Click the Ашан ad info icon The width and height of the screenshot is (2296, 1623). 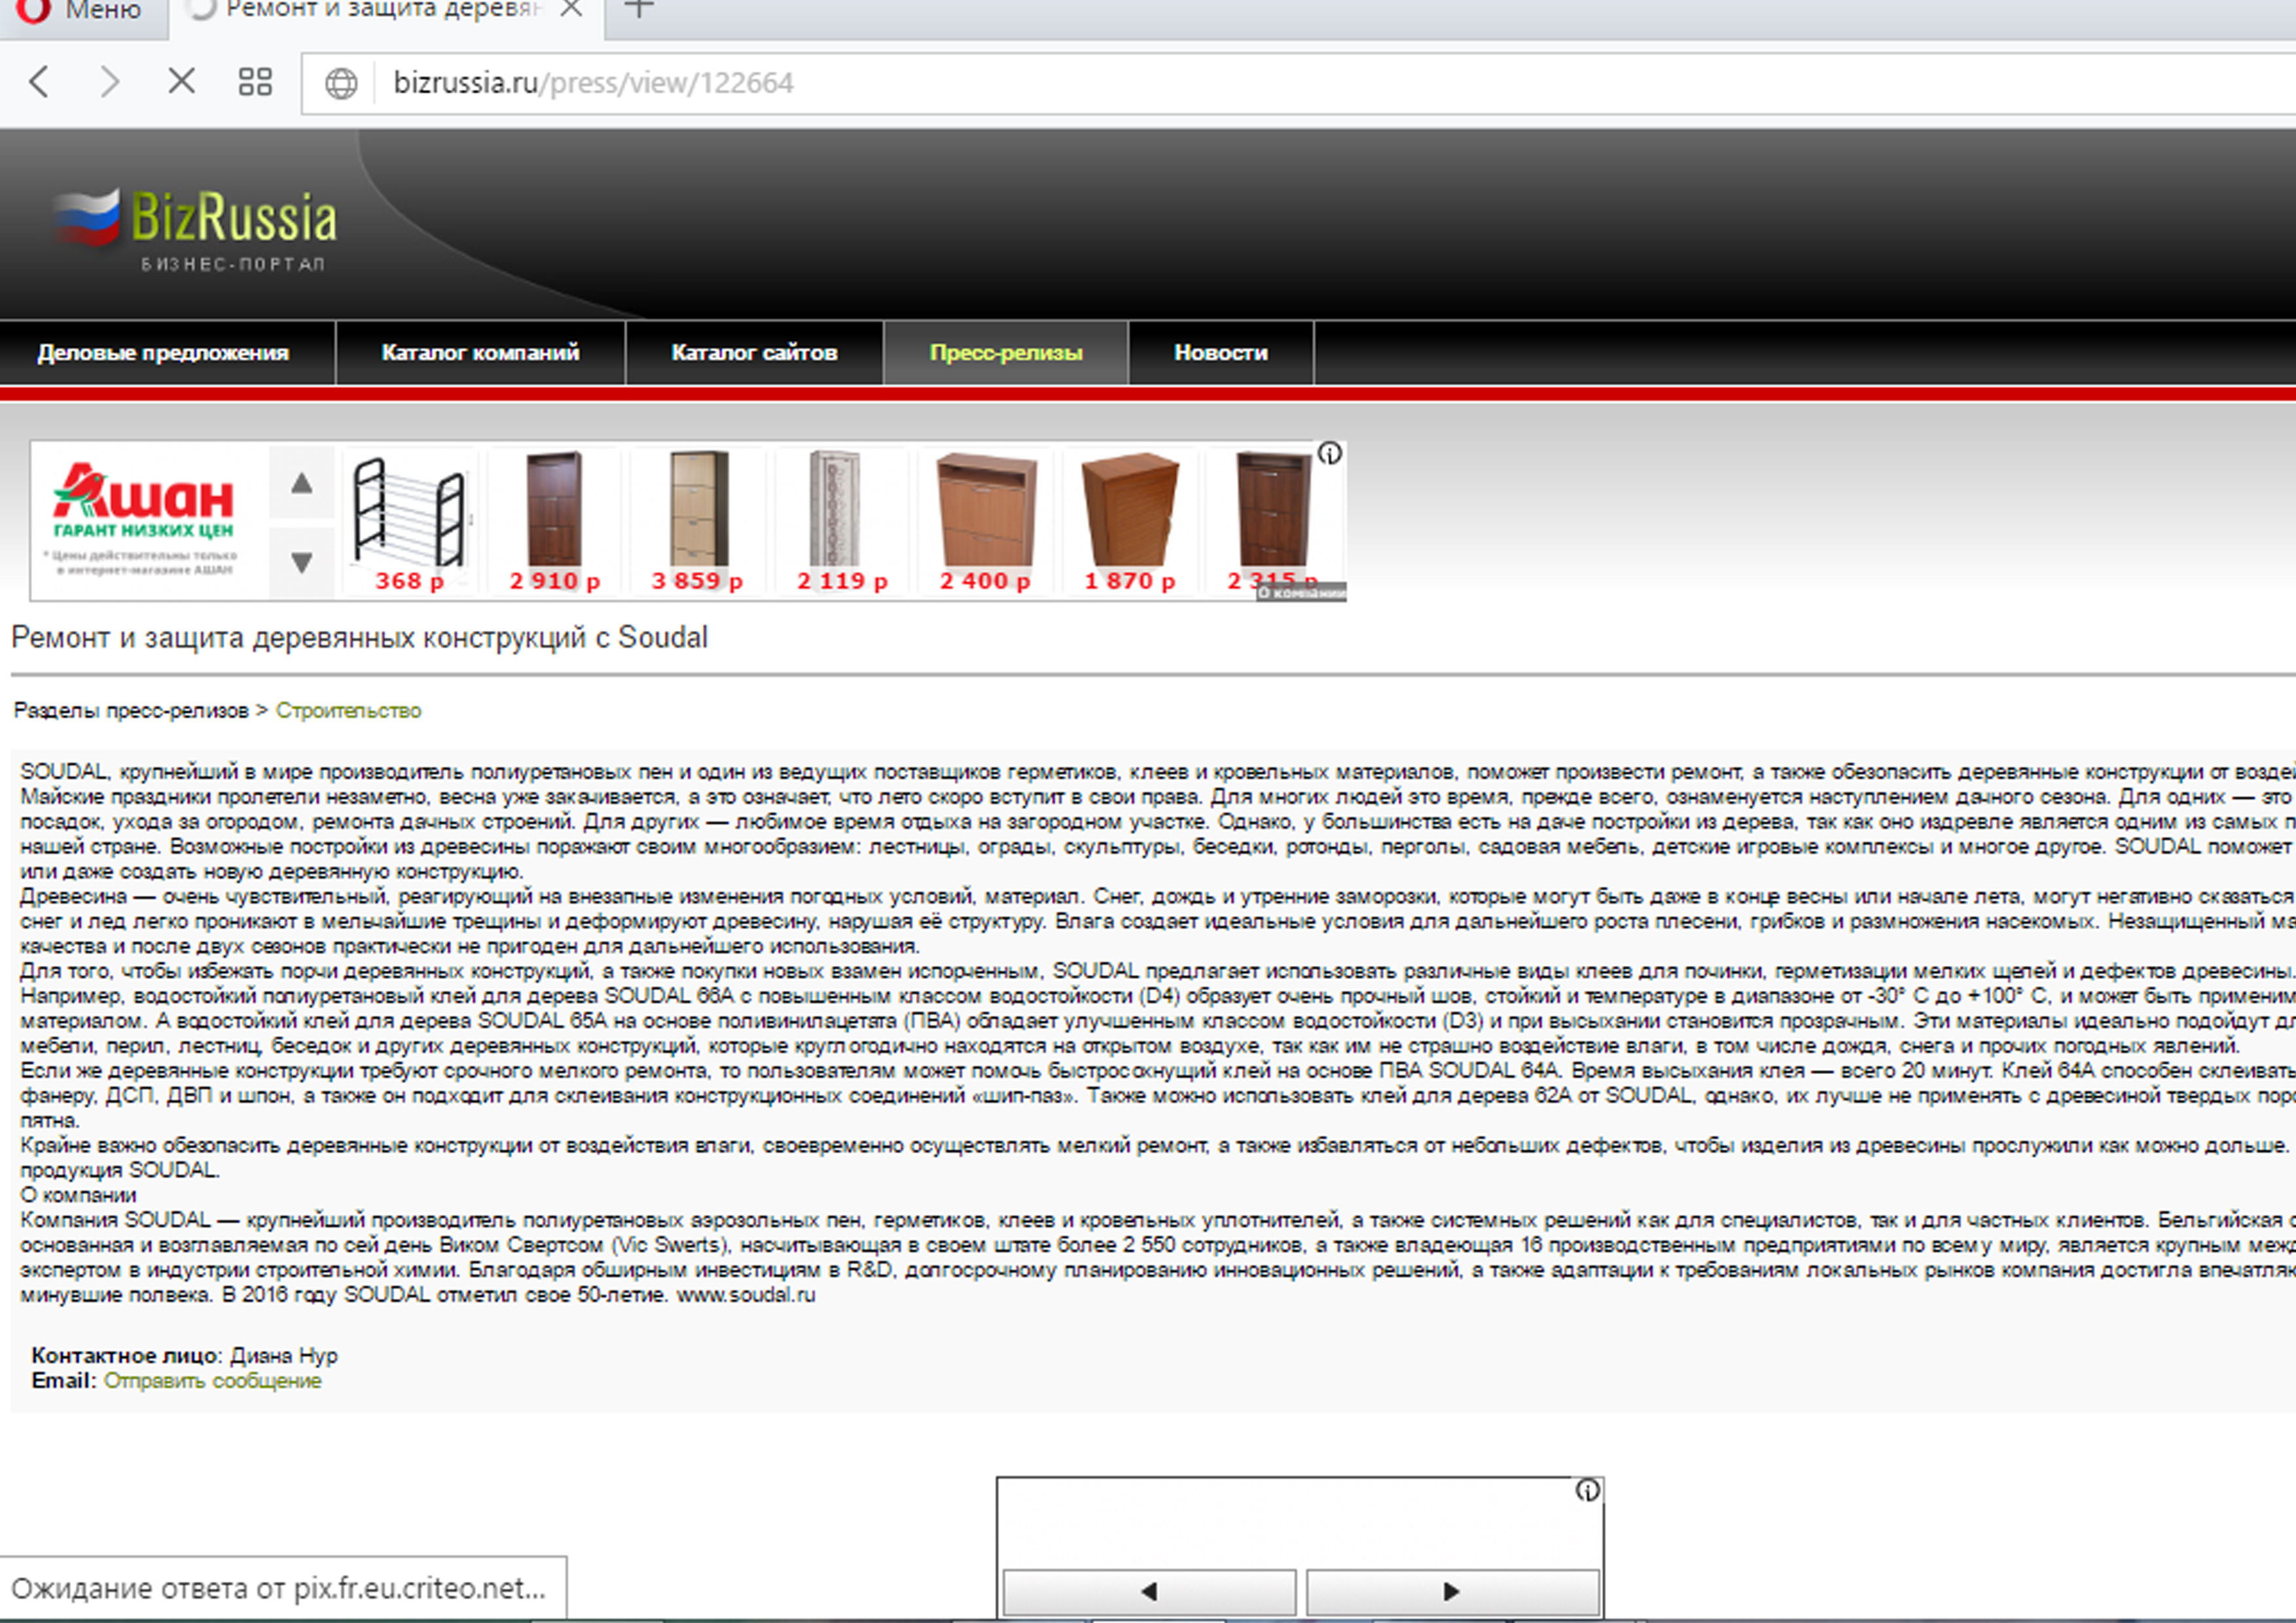coord(1330,453)
